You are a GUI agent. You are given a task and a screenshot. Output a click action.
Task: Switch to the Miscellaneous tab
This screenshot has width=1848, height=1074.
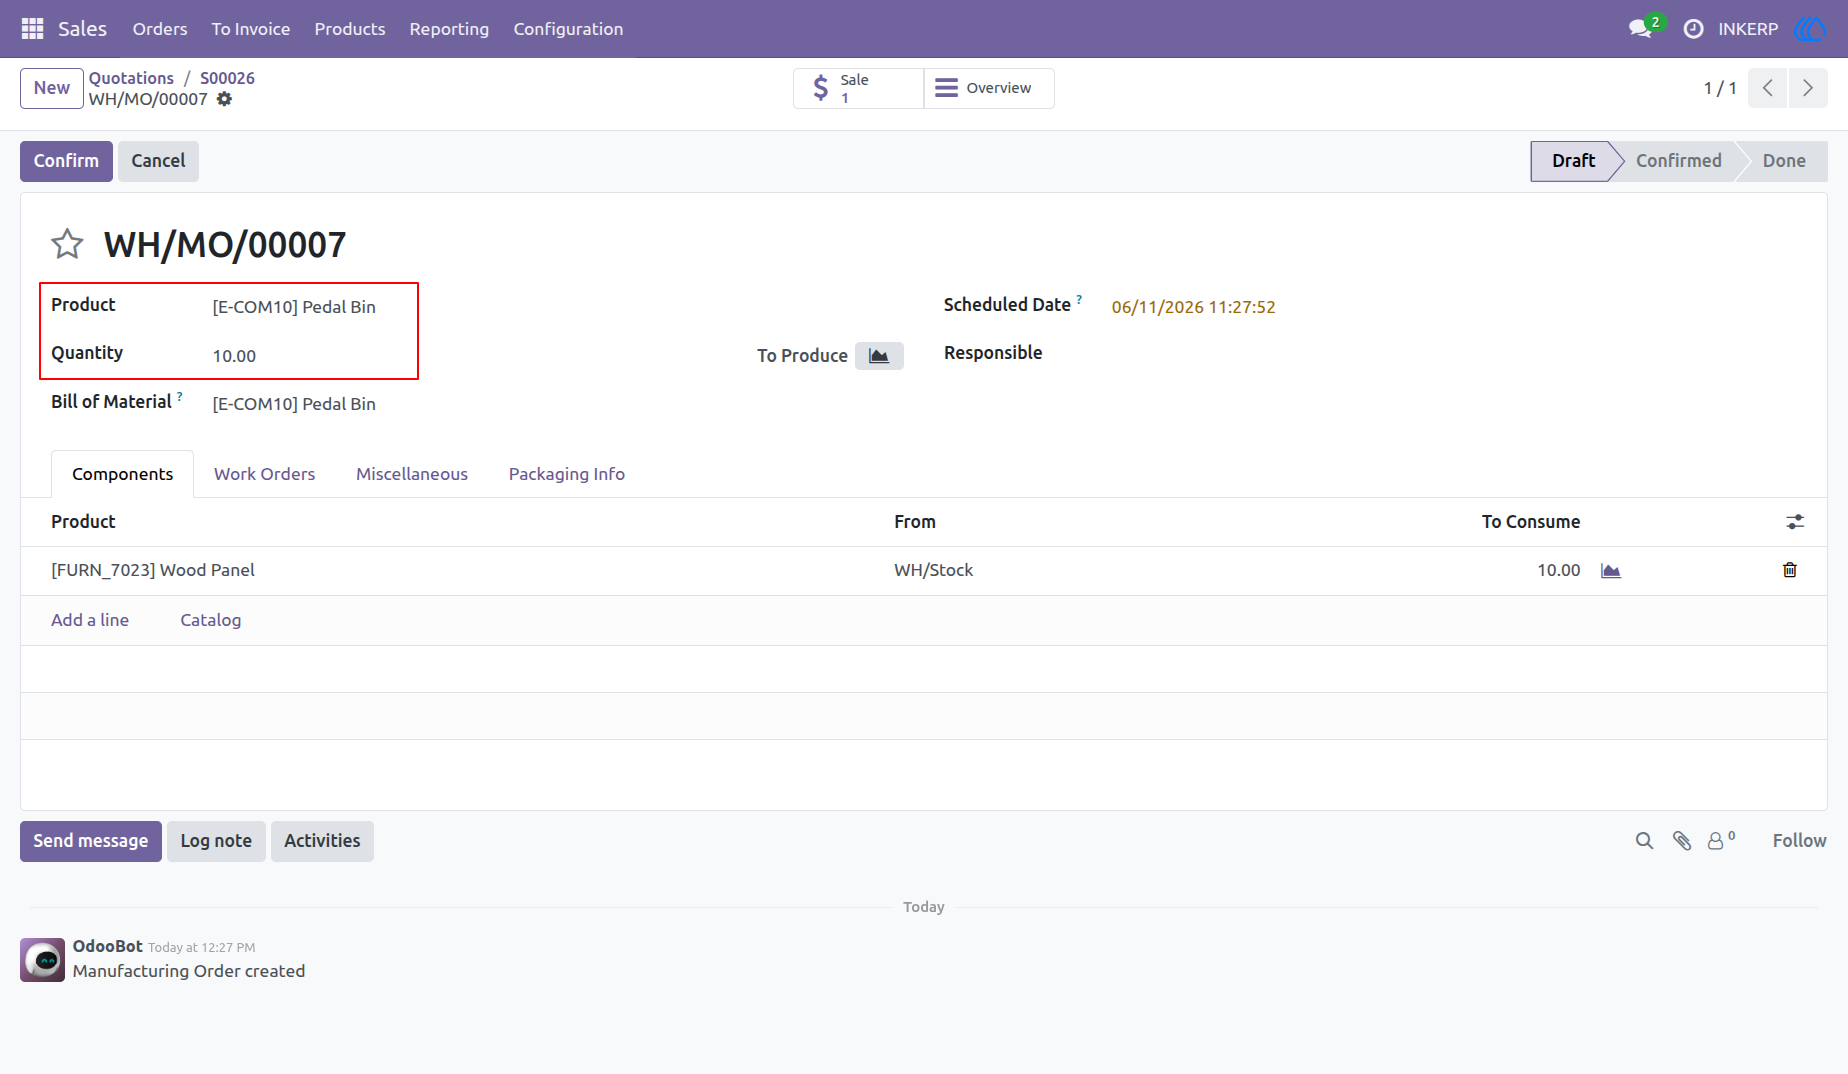(412, 474)
